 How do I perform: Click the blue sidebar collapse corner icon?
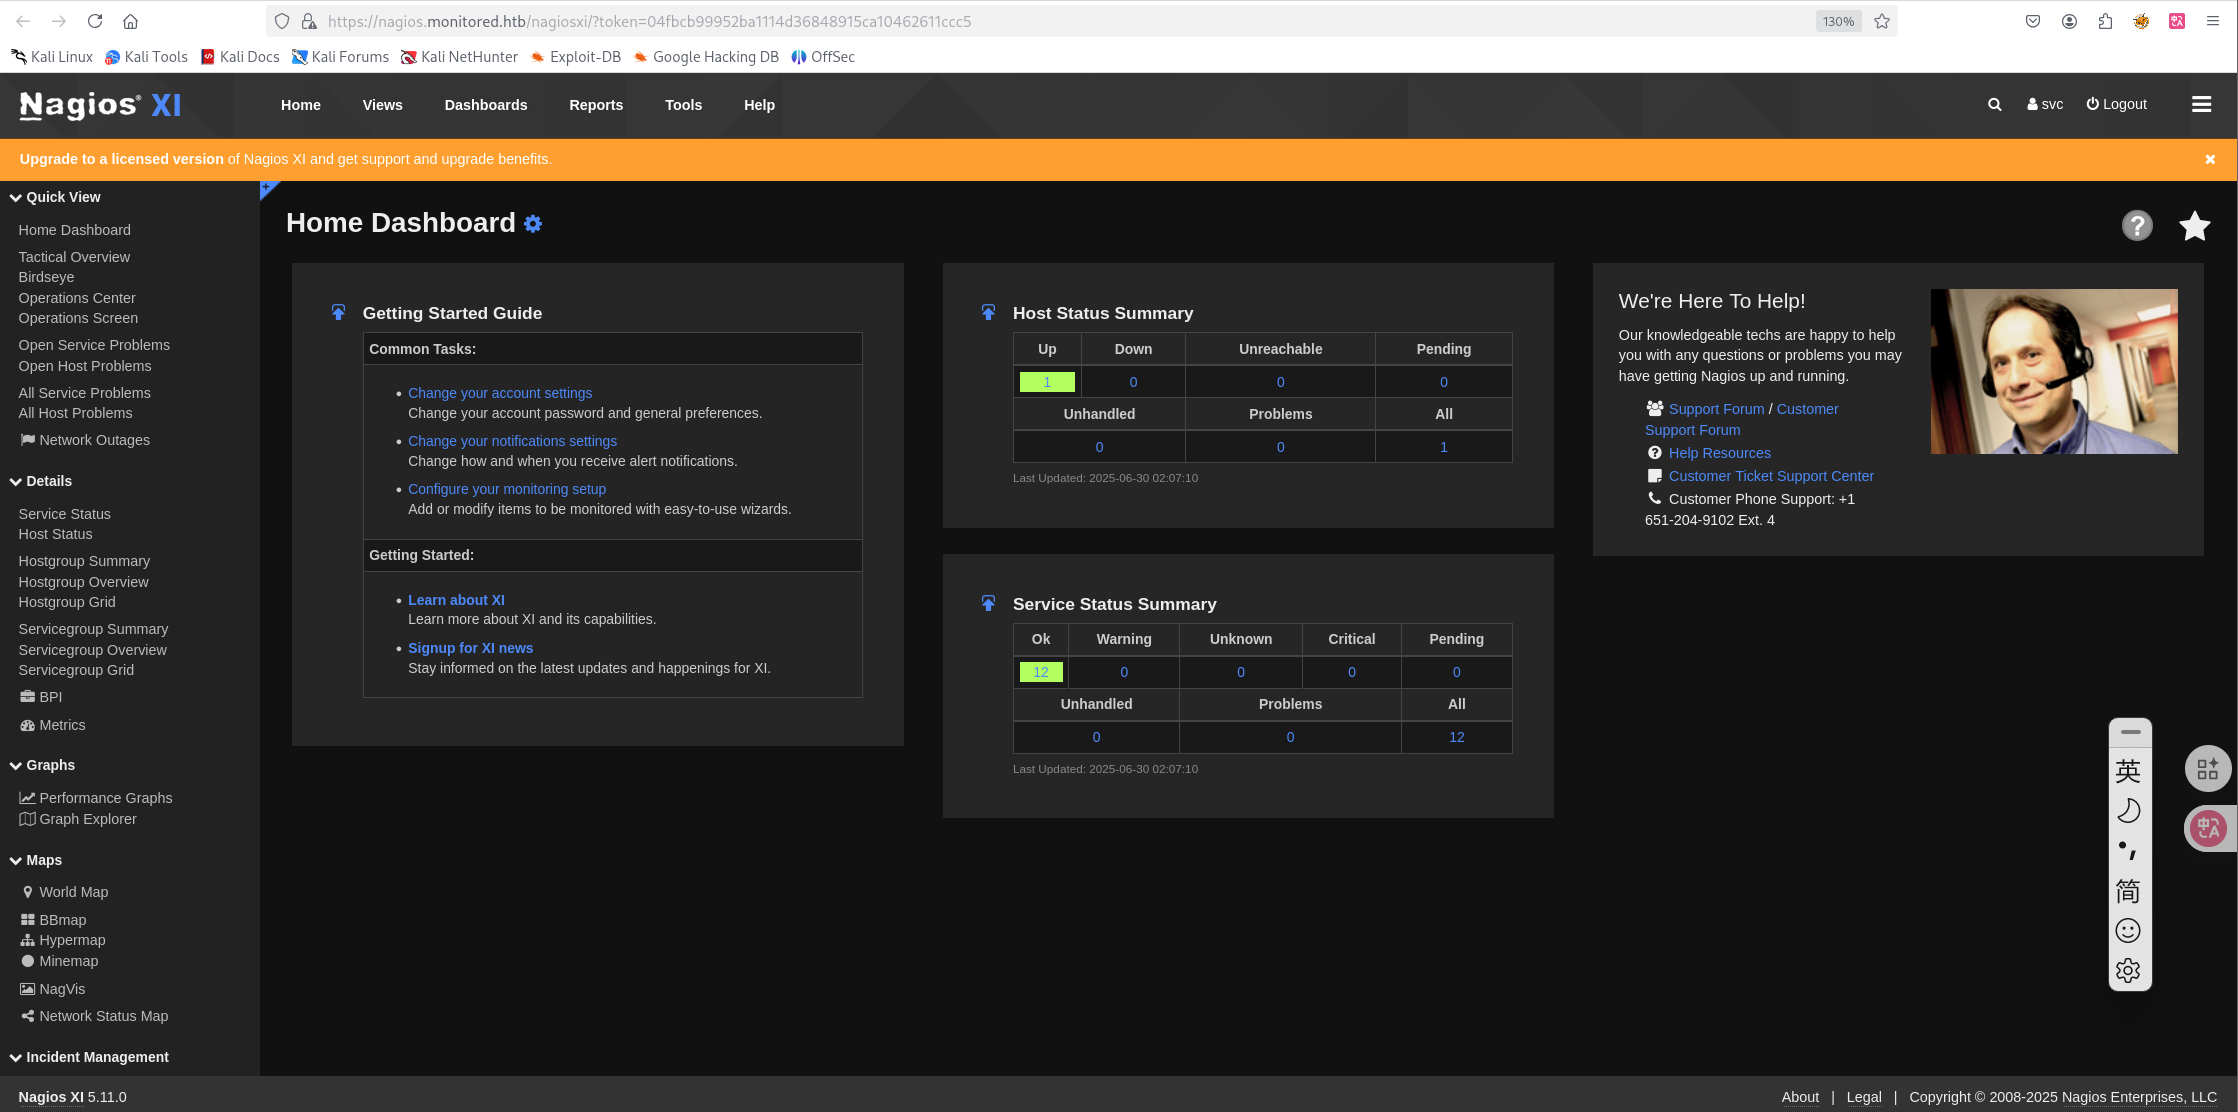pyautogui.click(x=268, y=189)
